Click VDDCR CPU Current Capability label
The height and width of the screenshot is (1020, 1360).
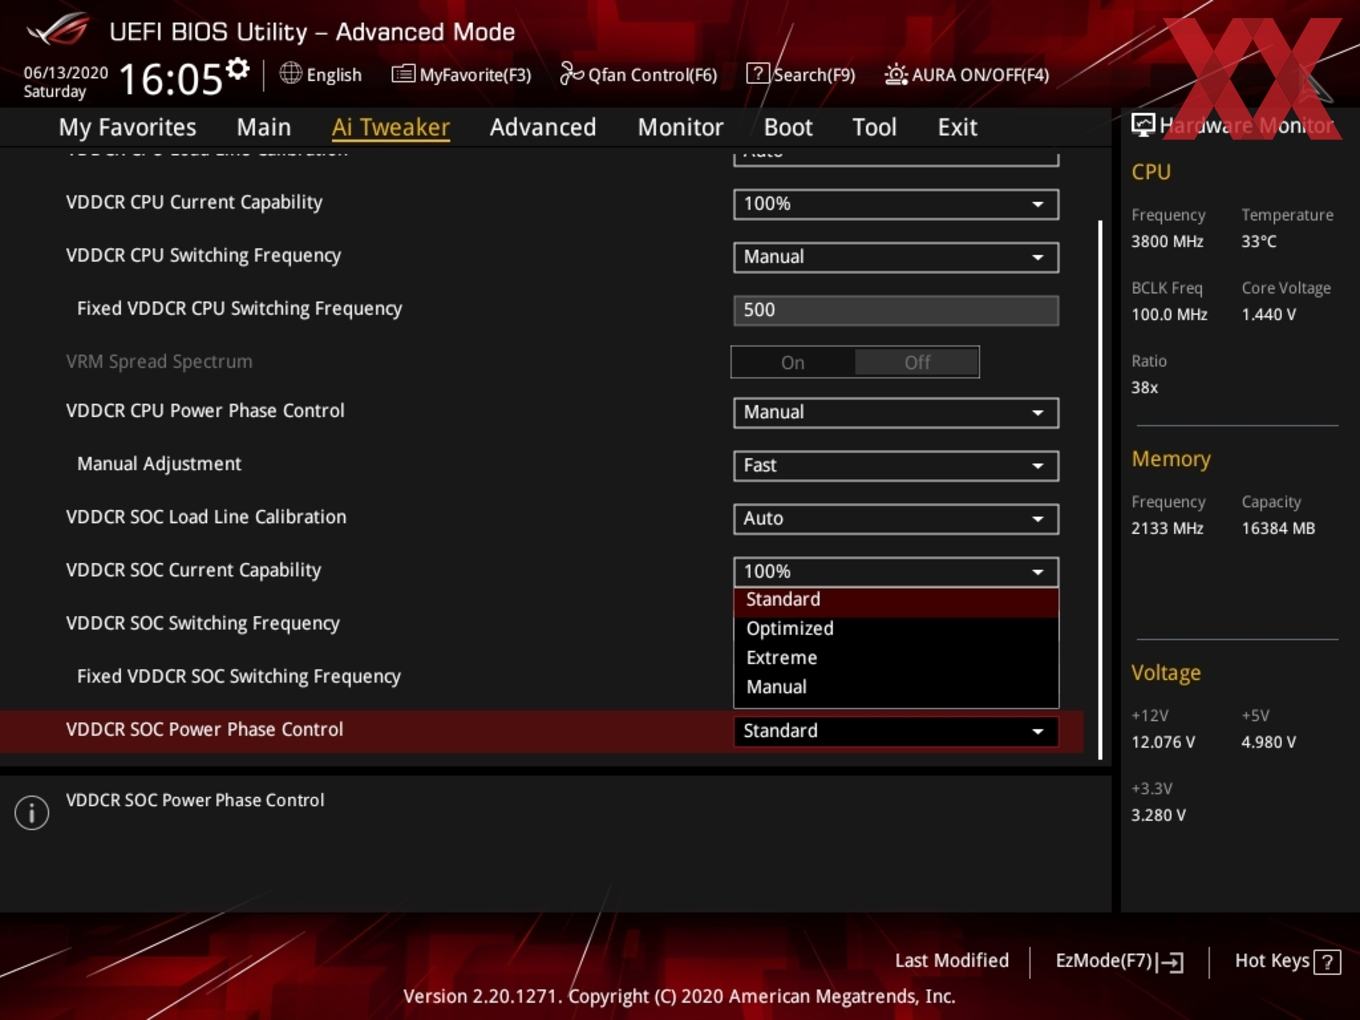(x=194, y=202)
